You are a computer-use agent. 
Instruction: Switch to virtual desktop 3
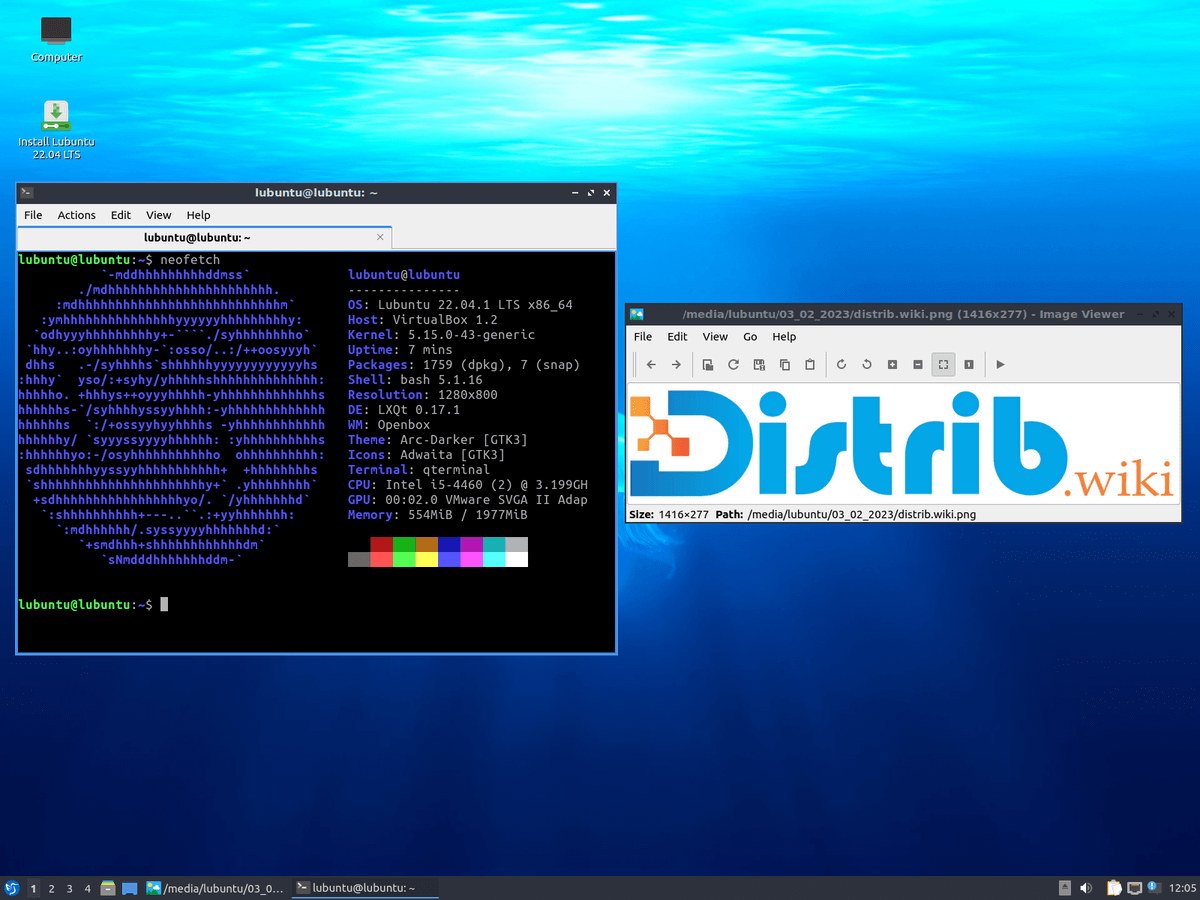(69, 888)
